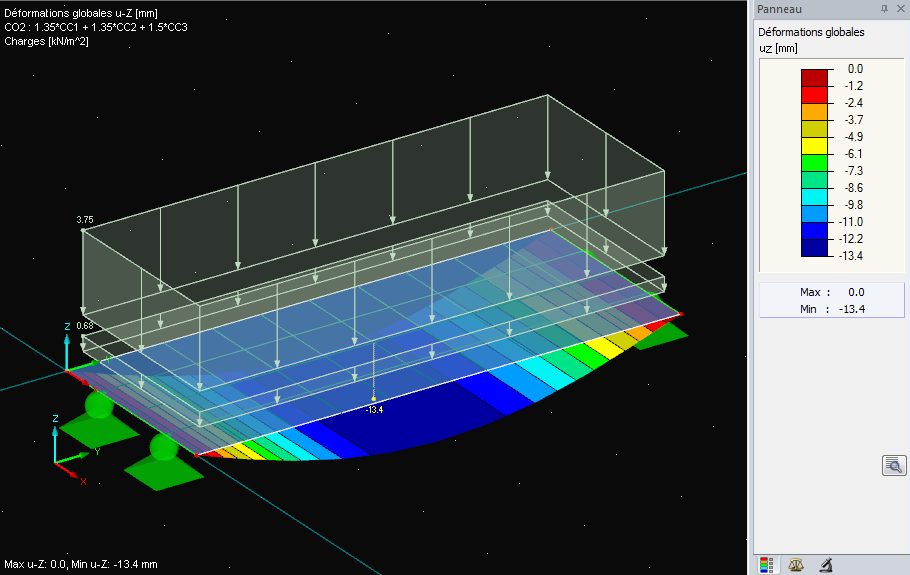Click legend value -9.8
This screenshot has height=575, width=910.
(854, 205)
